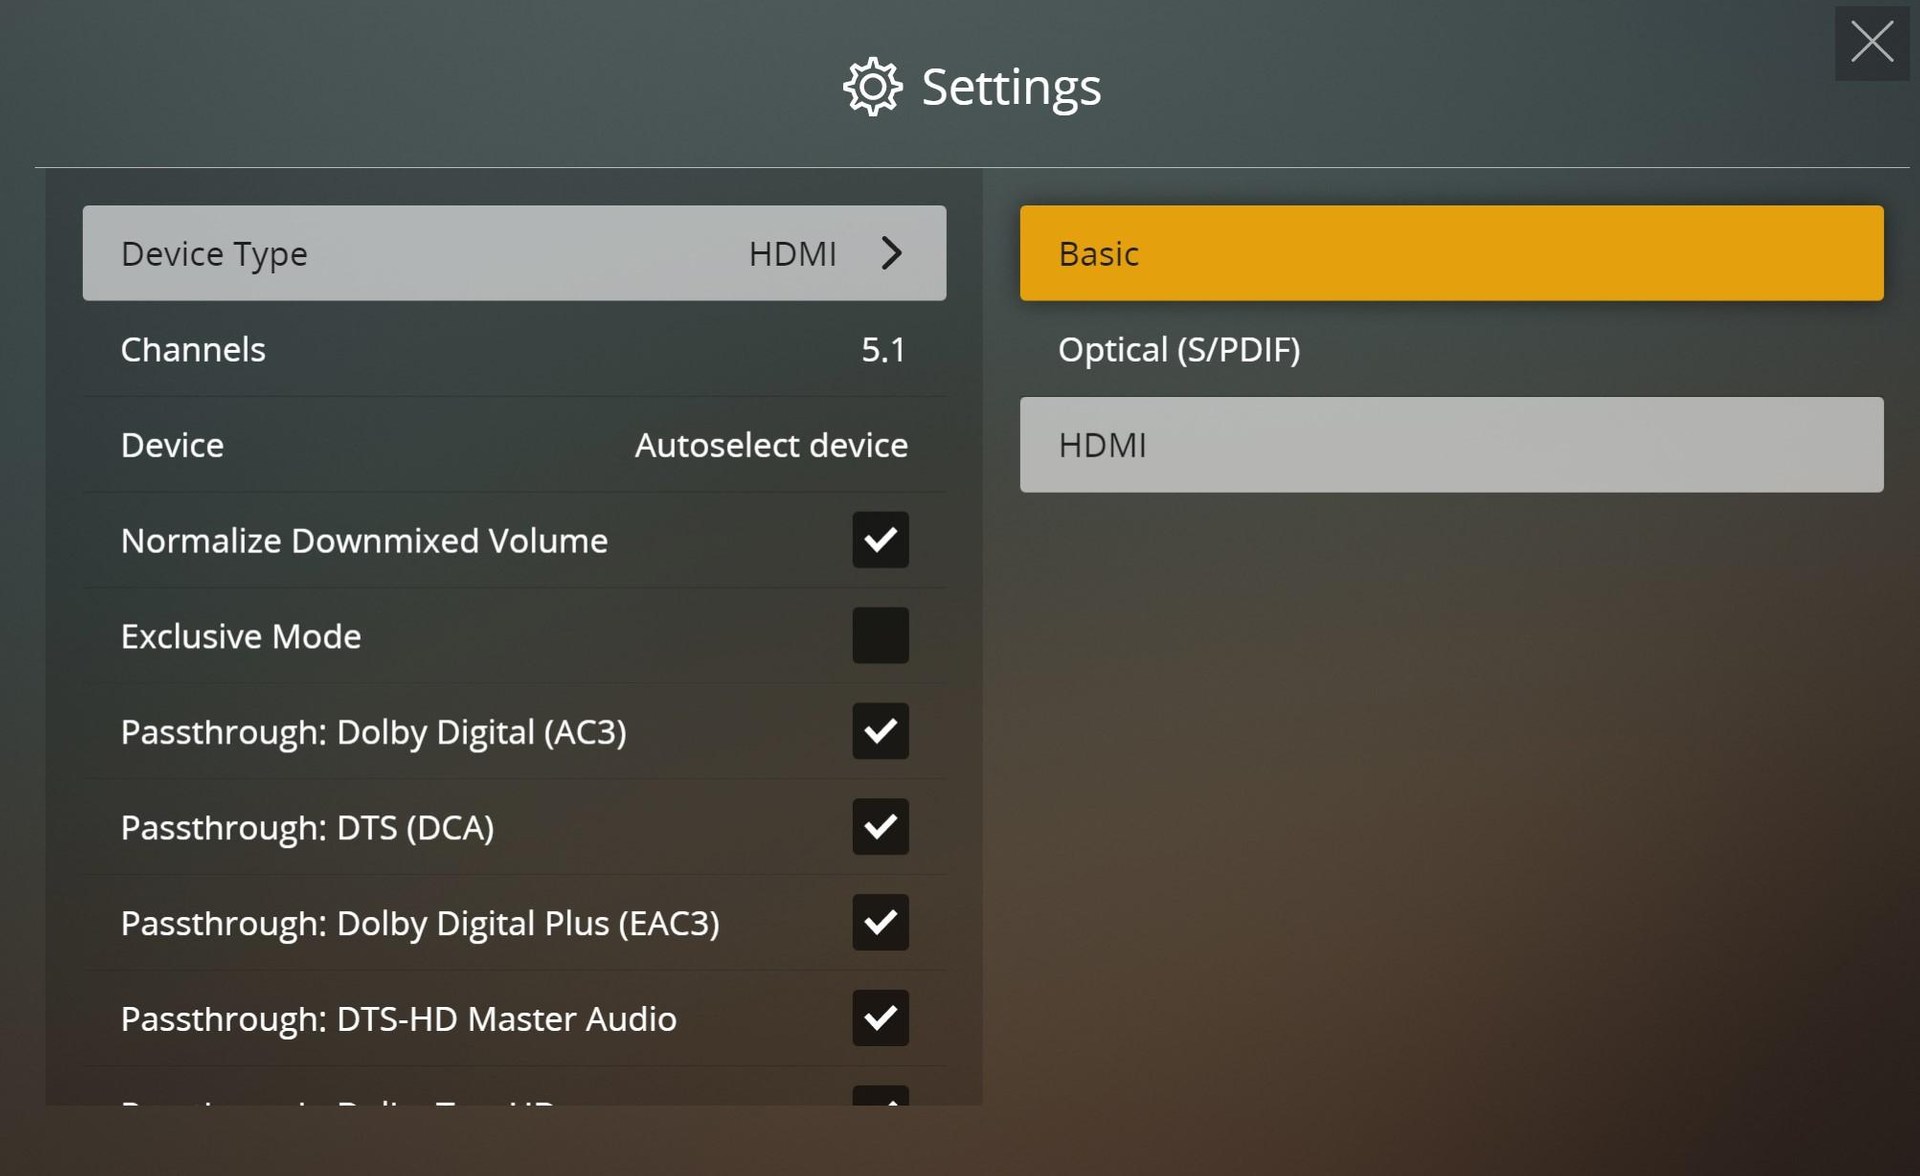The width and height of the screenshot is (1920, 1176).
Task: Click the HDMI value in Device Type
Action: [792, 254]
